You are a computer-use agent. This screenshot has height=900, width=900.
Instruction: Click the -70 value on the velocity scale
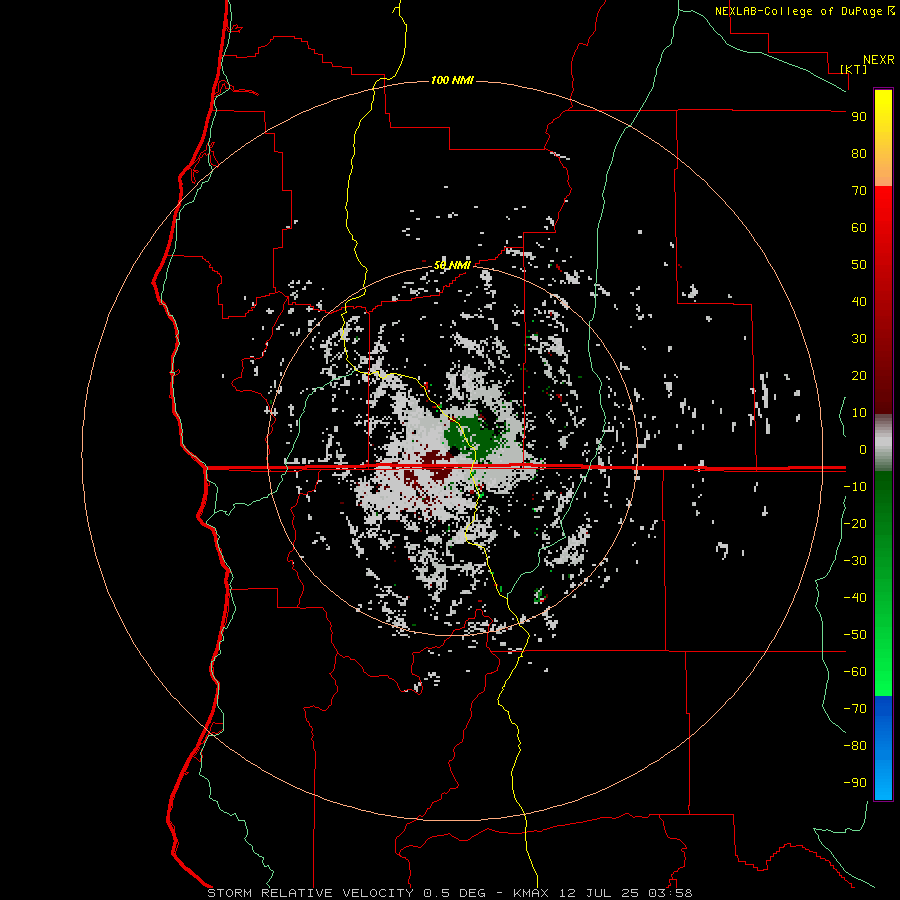(x=855, y=709)
